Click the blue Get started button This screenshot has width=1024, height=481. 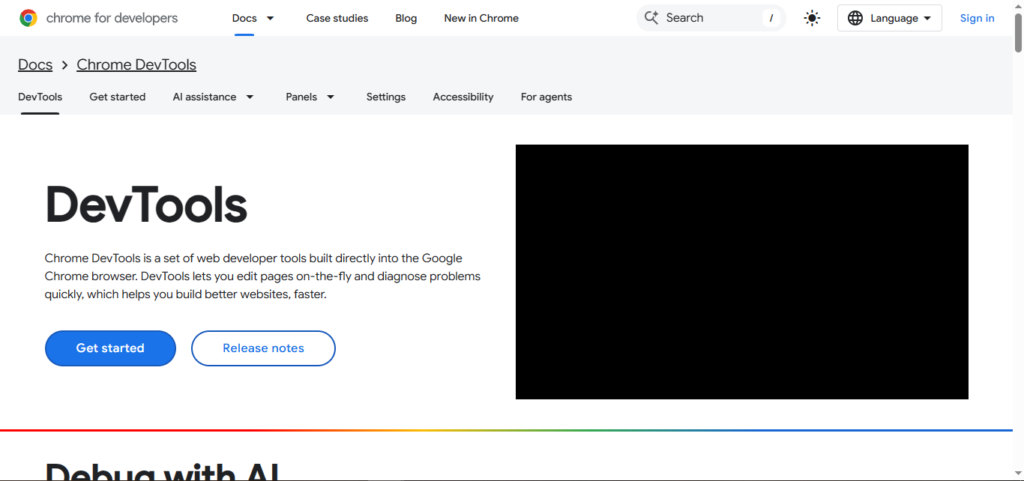tap(110, 348)
